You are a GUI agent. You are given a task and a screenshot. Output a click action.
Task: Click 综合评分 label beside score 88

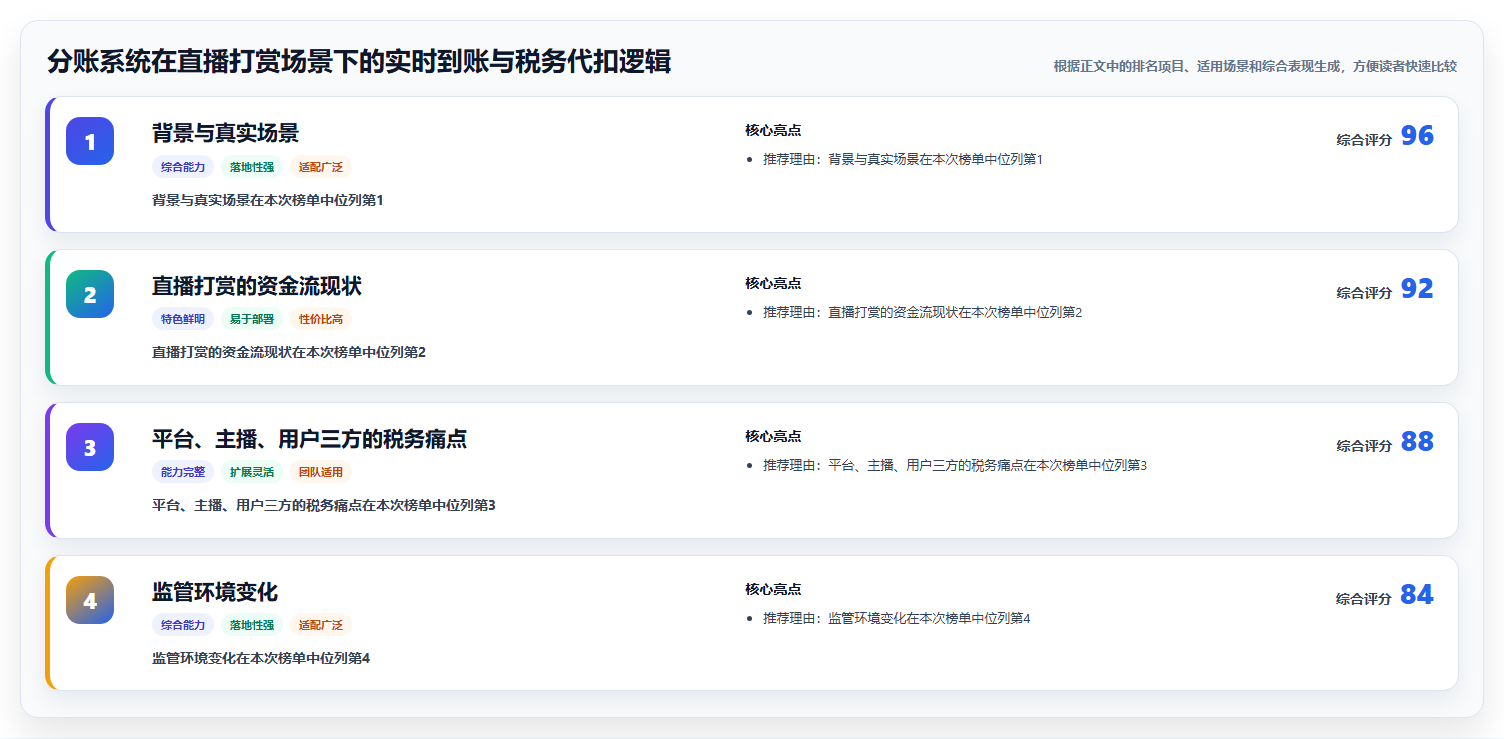click(1364, 446)
